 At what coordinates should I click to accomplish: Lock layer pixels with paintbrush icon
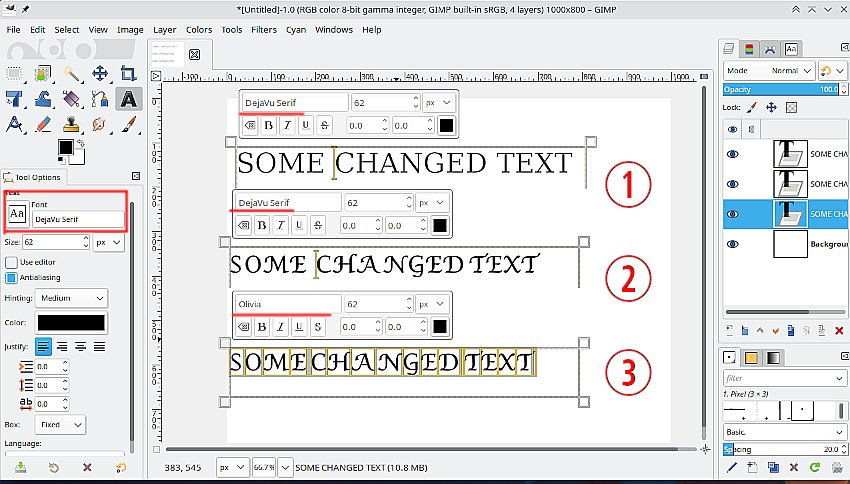[752, 107]
